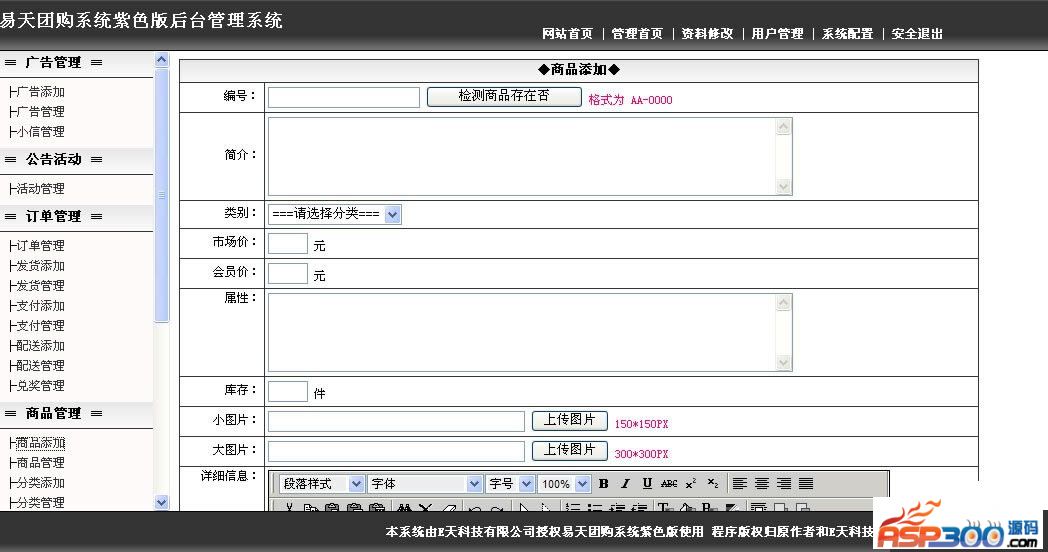Click 上传图片 for the large image
This screenshot has width=1048, height=552.
pyautogui.click(x=569, y=450)
